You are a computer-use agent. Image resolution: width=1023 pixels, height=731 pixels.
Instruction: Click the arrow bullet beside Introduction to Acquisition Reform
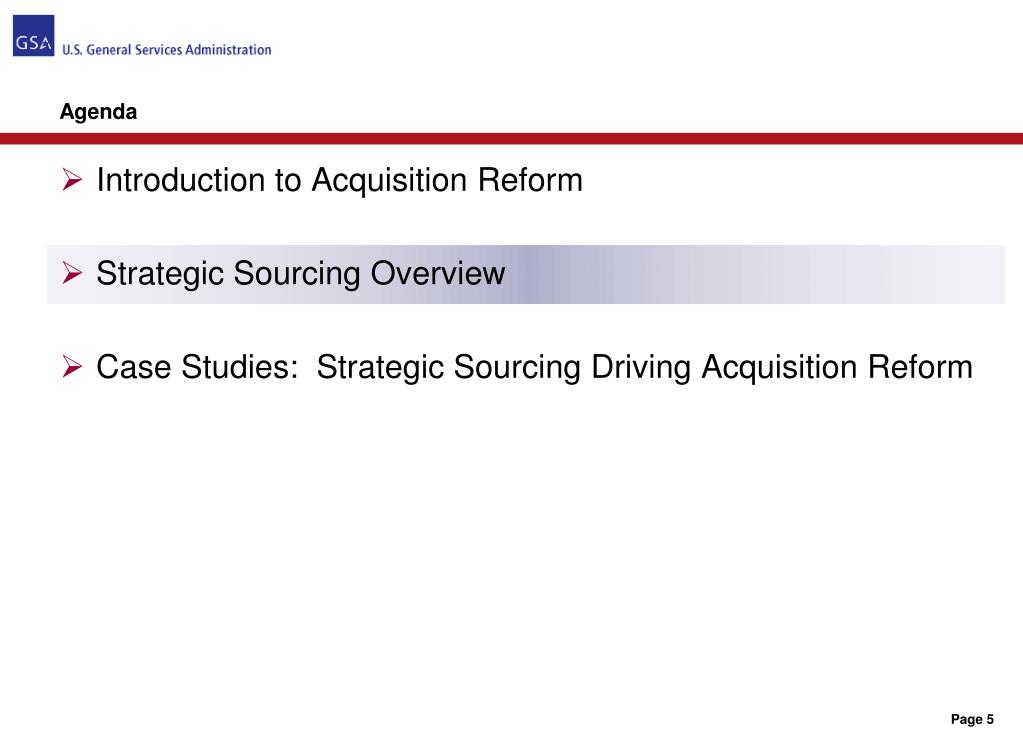(72, 179)
